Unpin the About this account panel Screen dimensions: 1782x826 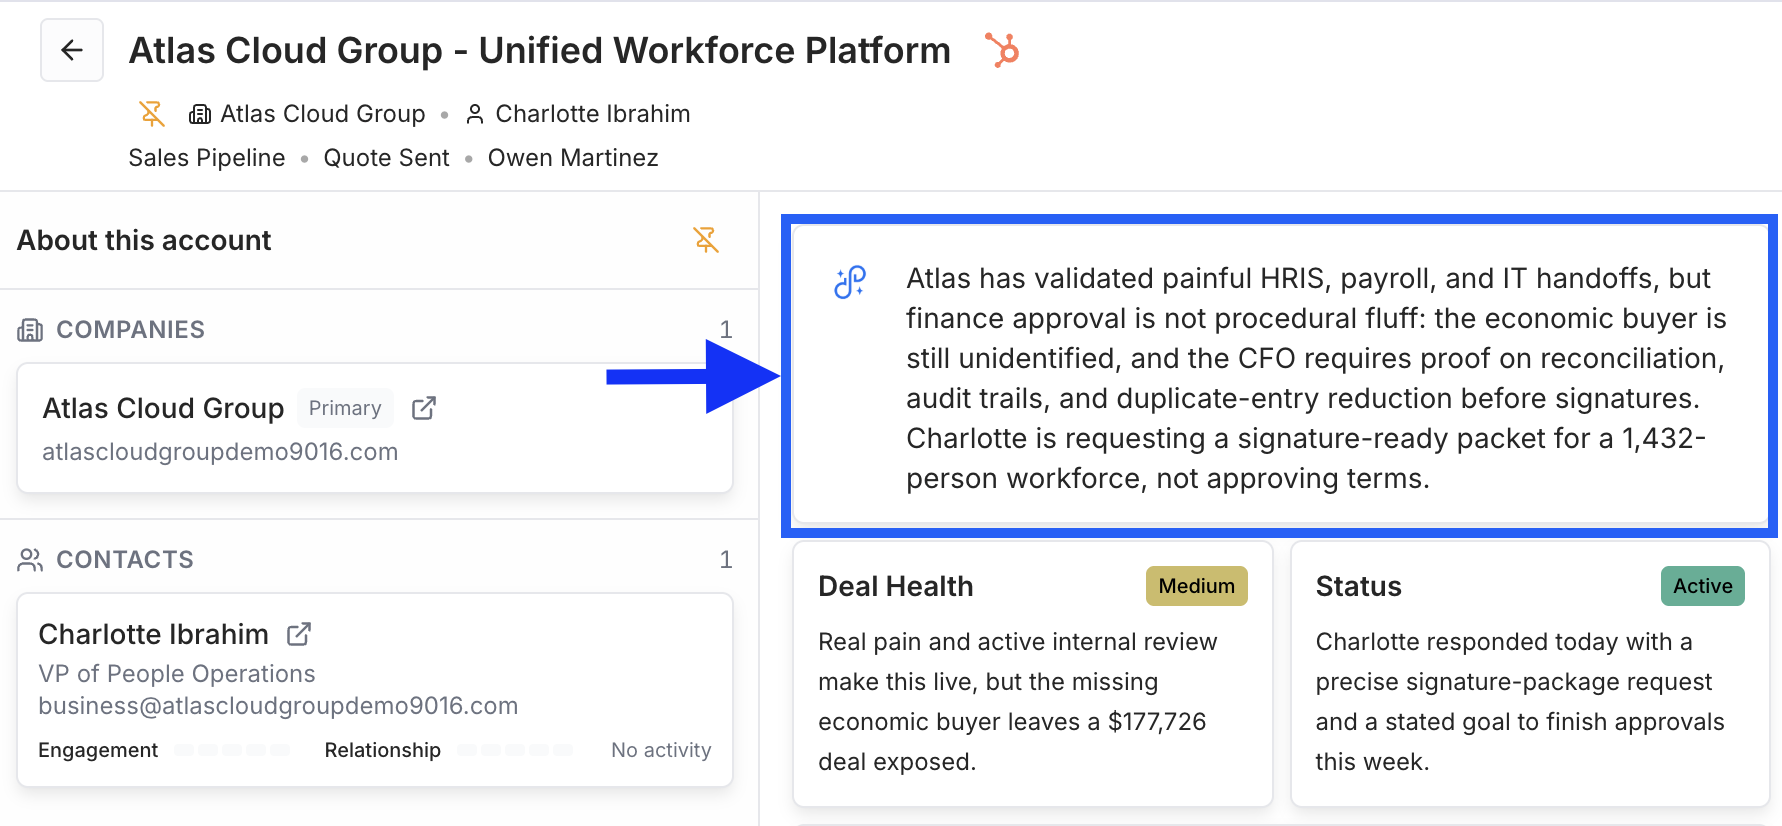tap(706, 240)
